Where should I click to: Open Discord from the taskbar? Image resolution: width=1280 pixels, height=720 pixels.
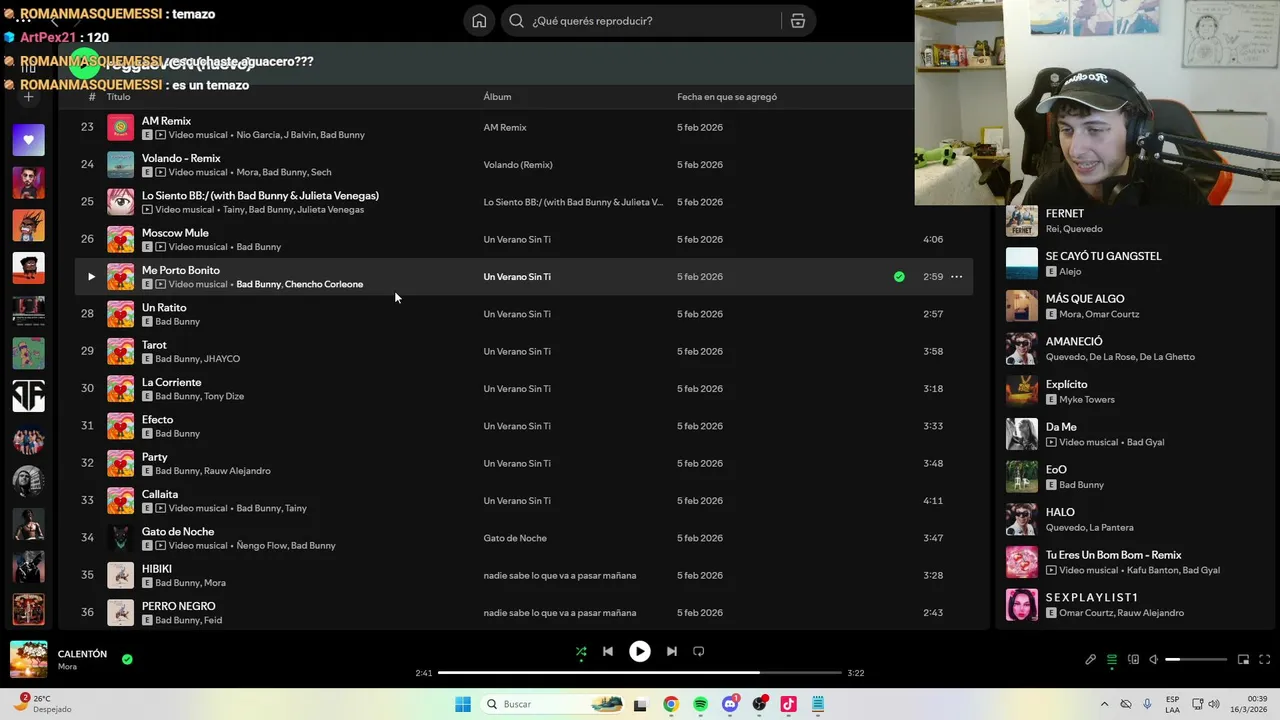click(730, 704)
